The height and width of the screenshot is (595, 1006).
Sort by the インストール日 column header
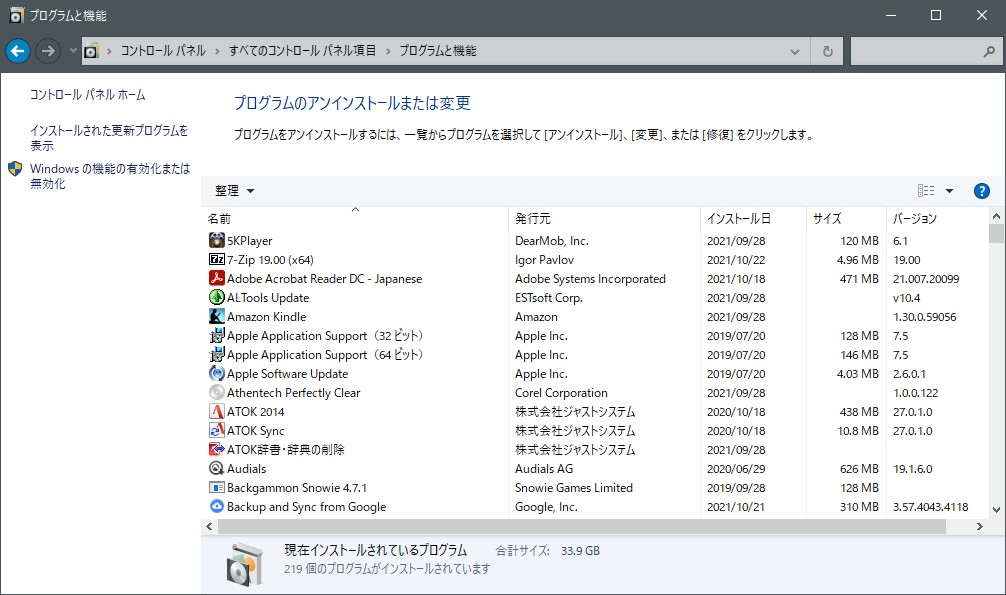tap(753, 218)
